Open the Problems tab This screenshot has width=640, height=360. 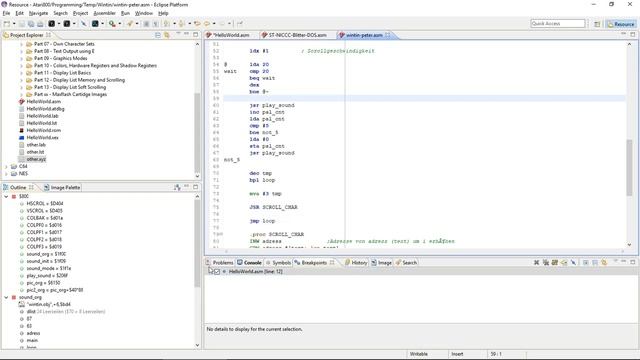click(220, 262)
